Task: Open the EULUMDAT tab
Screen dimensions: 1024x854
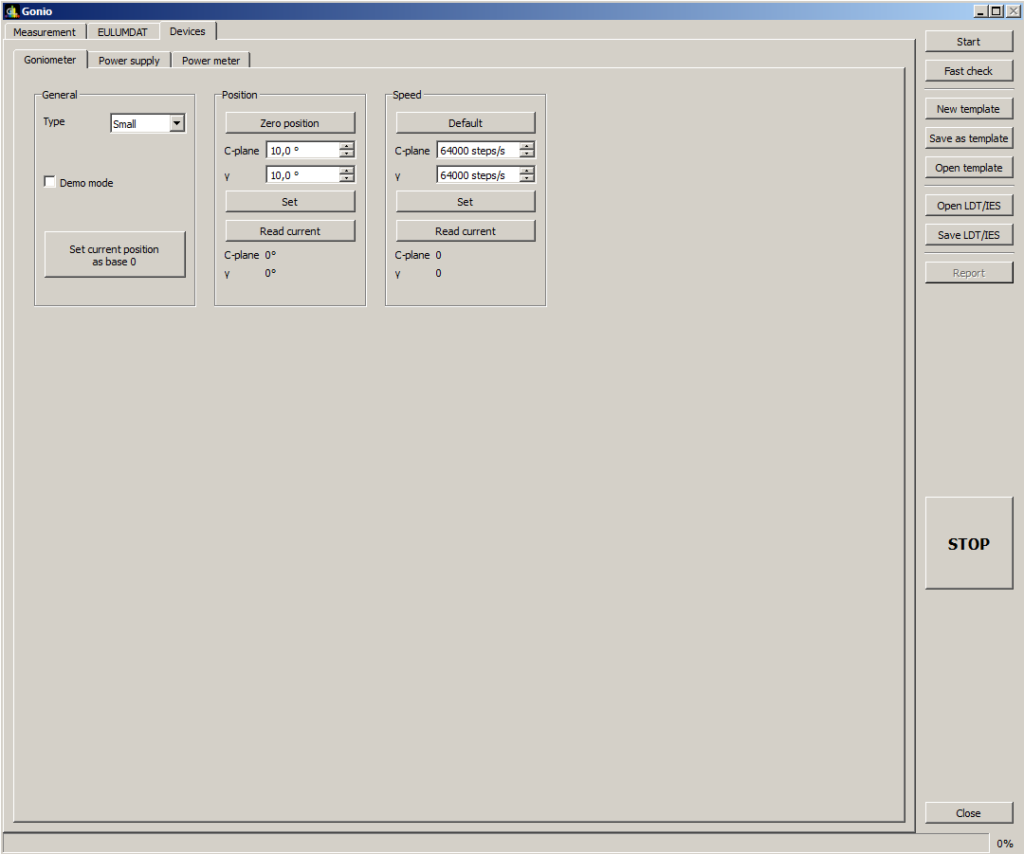Action: click(122, 32)
